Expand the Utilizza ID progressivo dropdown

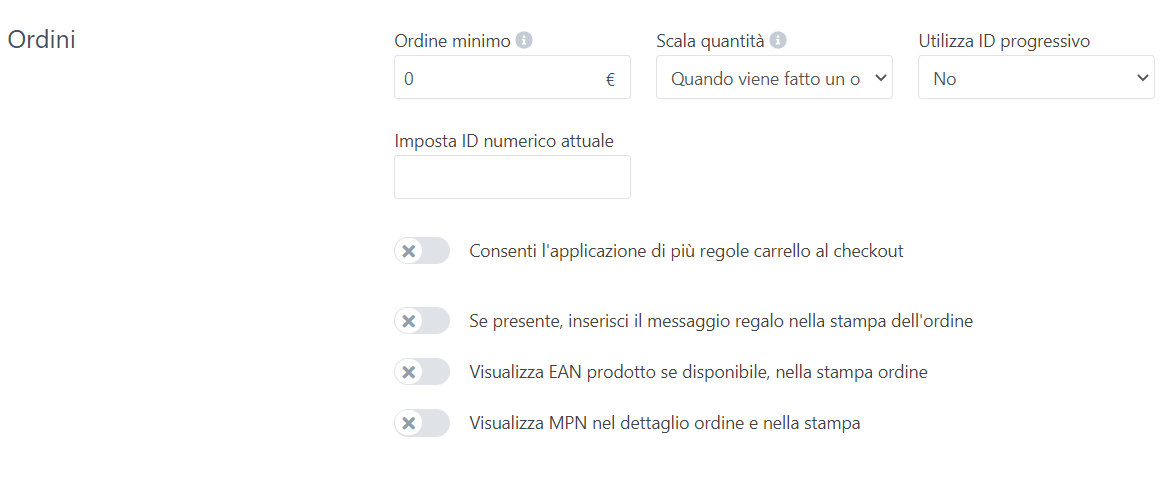pyautogui.click(x=1036, y=78)
